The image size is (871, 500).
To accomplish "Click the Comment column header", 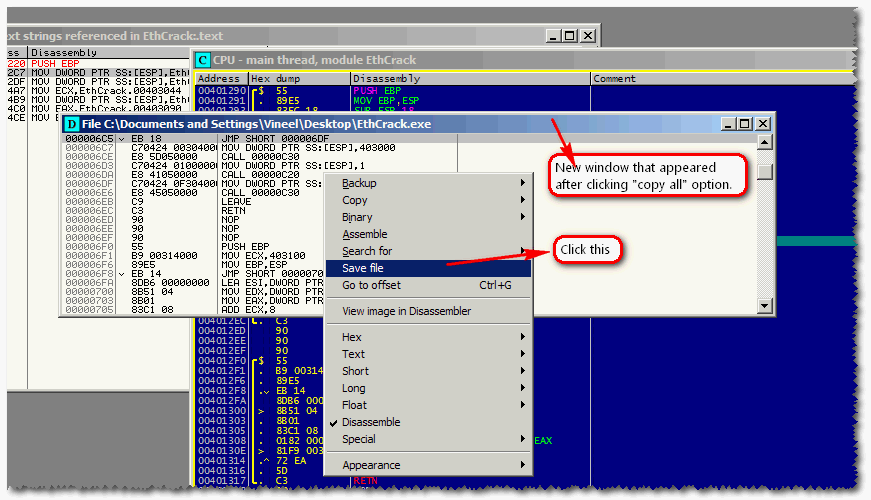I will coord(722,79).
